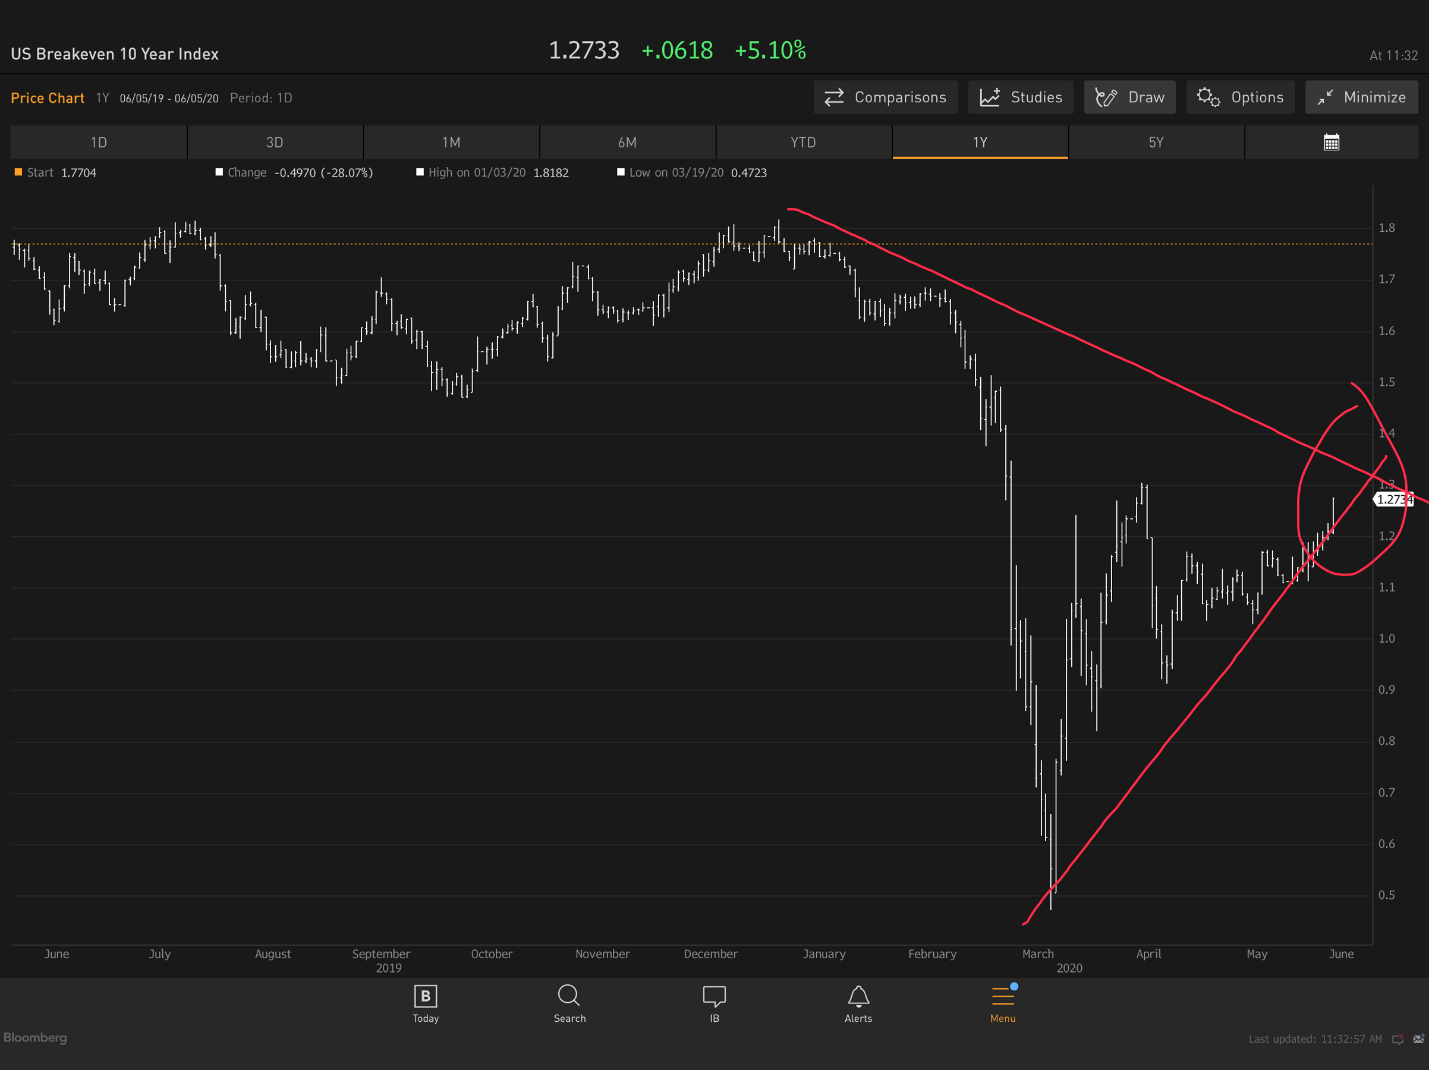The image size is (1429, 1070).
Task: Toggle the Low on 03/19/20 legend marker
Action: coord(621,173)
